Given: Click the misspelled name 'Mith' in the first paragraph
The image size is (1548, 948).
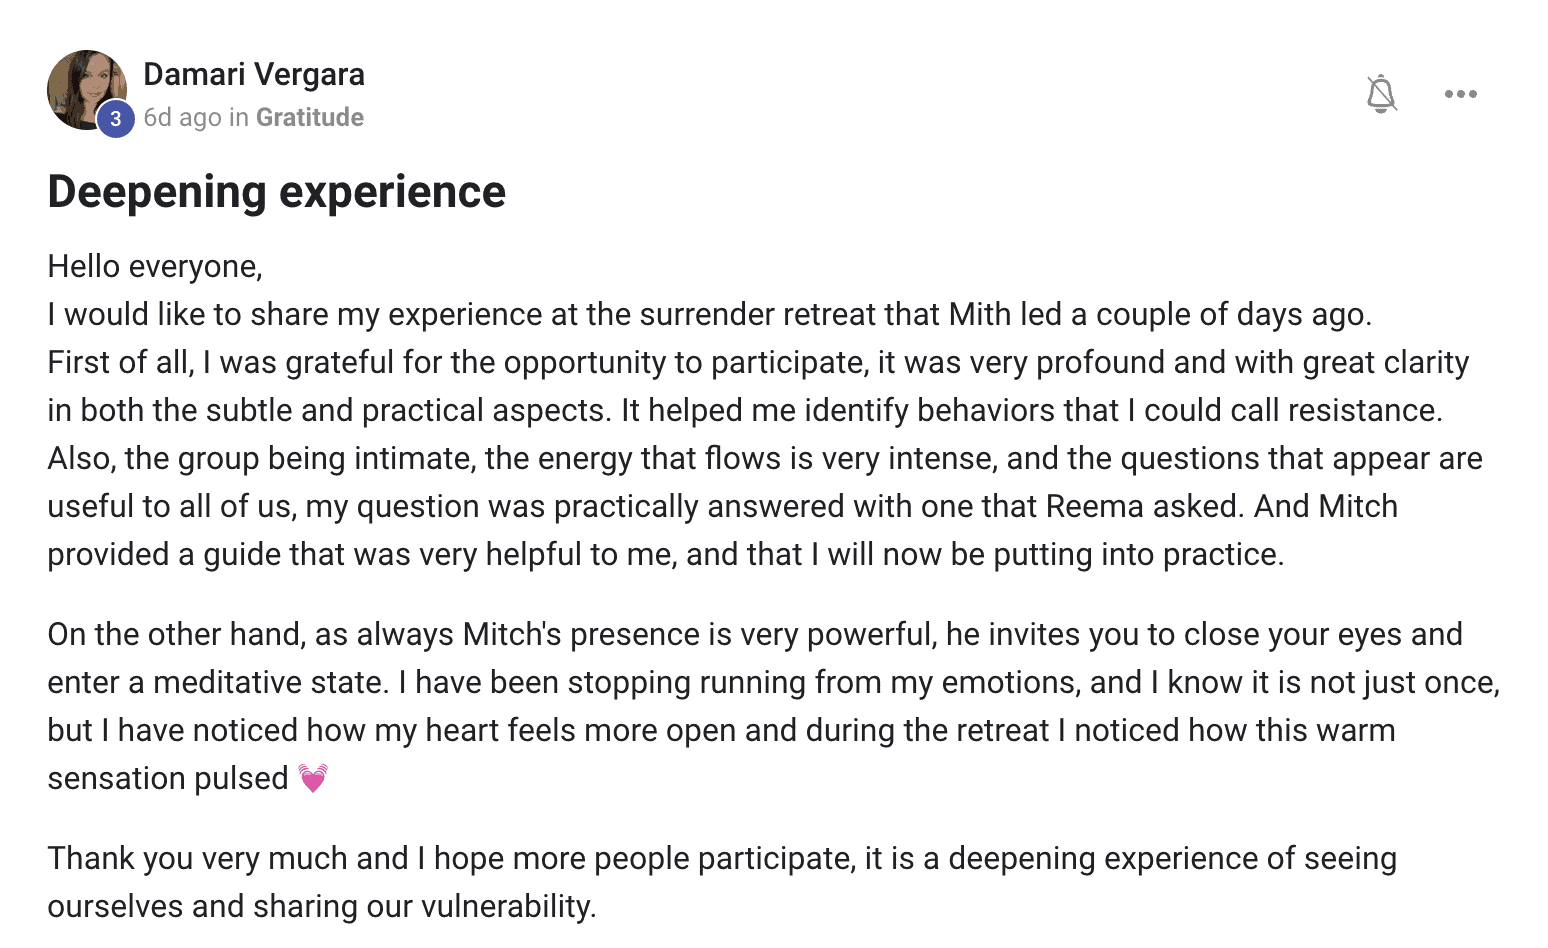Looking at the screenshot, I should [x=979, y=315].
